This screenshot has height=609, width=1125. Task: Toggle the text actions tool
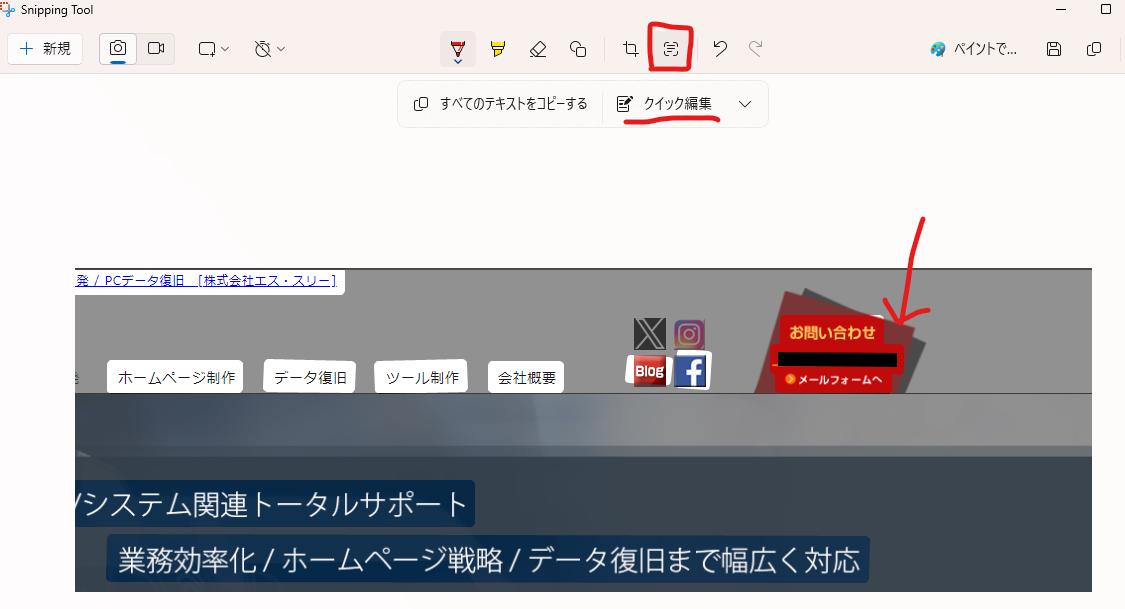click(x=671, y=49)
